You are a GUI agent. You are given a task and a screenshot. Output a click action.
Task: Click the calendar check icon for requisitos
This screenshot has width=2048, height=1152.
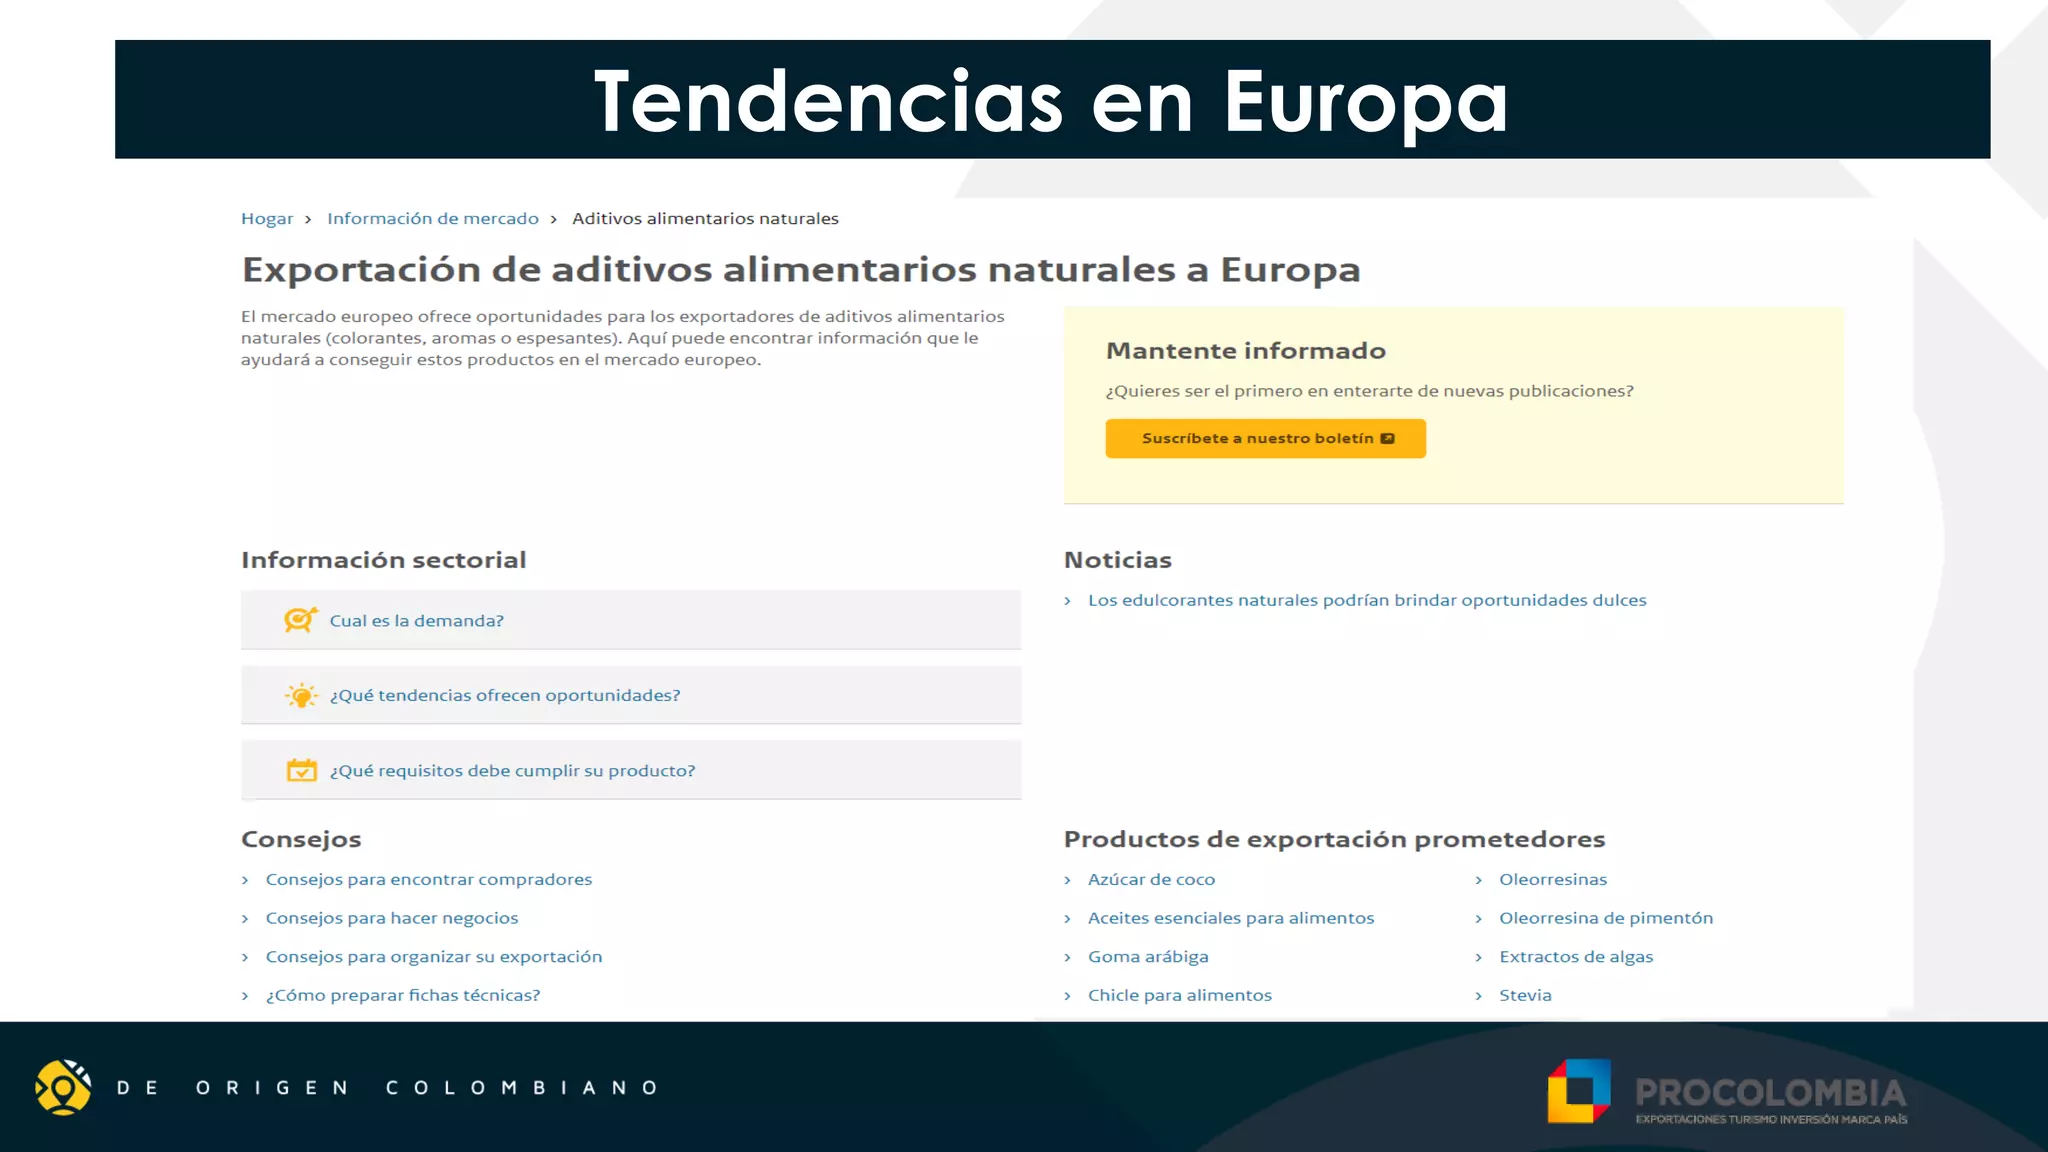click(301, 770)
